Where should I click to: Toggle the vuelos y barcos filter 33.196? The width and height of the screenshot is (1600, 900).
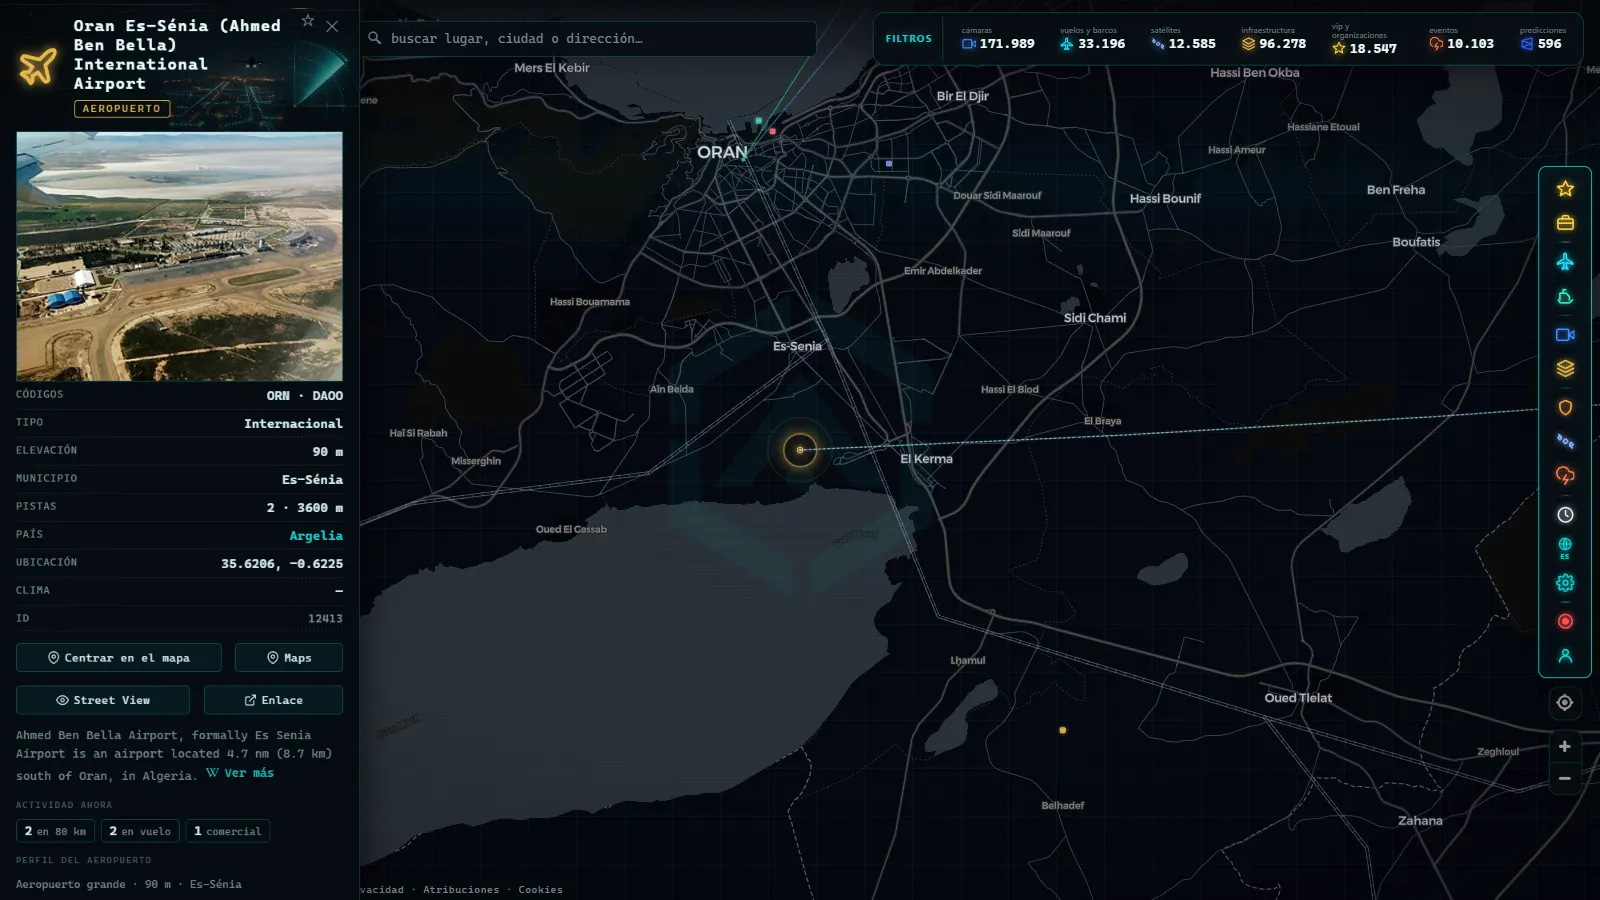(1092, 39)
